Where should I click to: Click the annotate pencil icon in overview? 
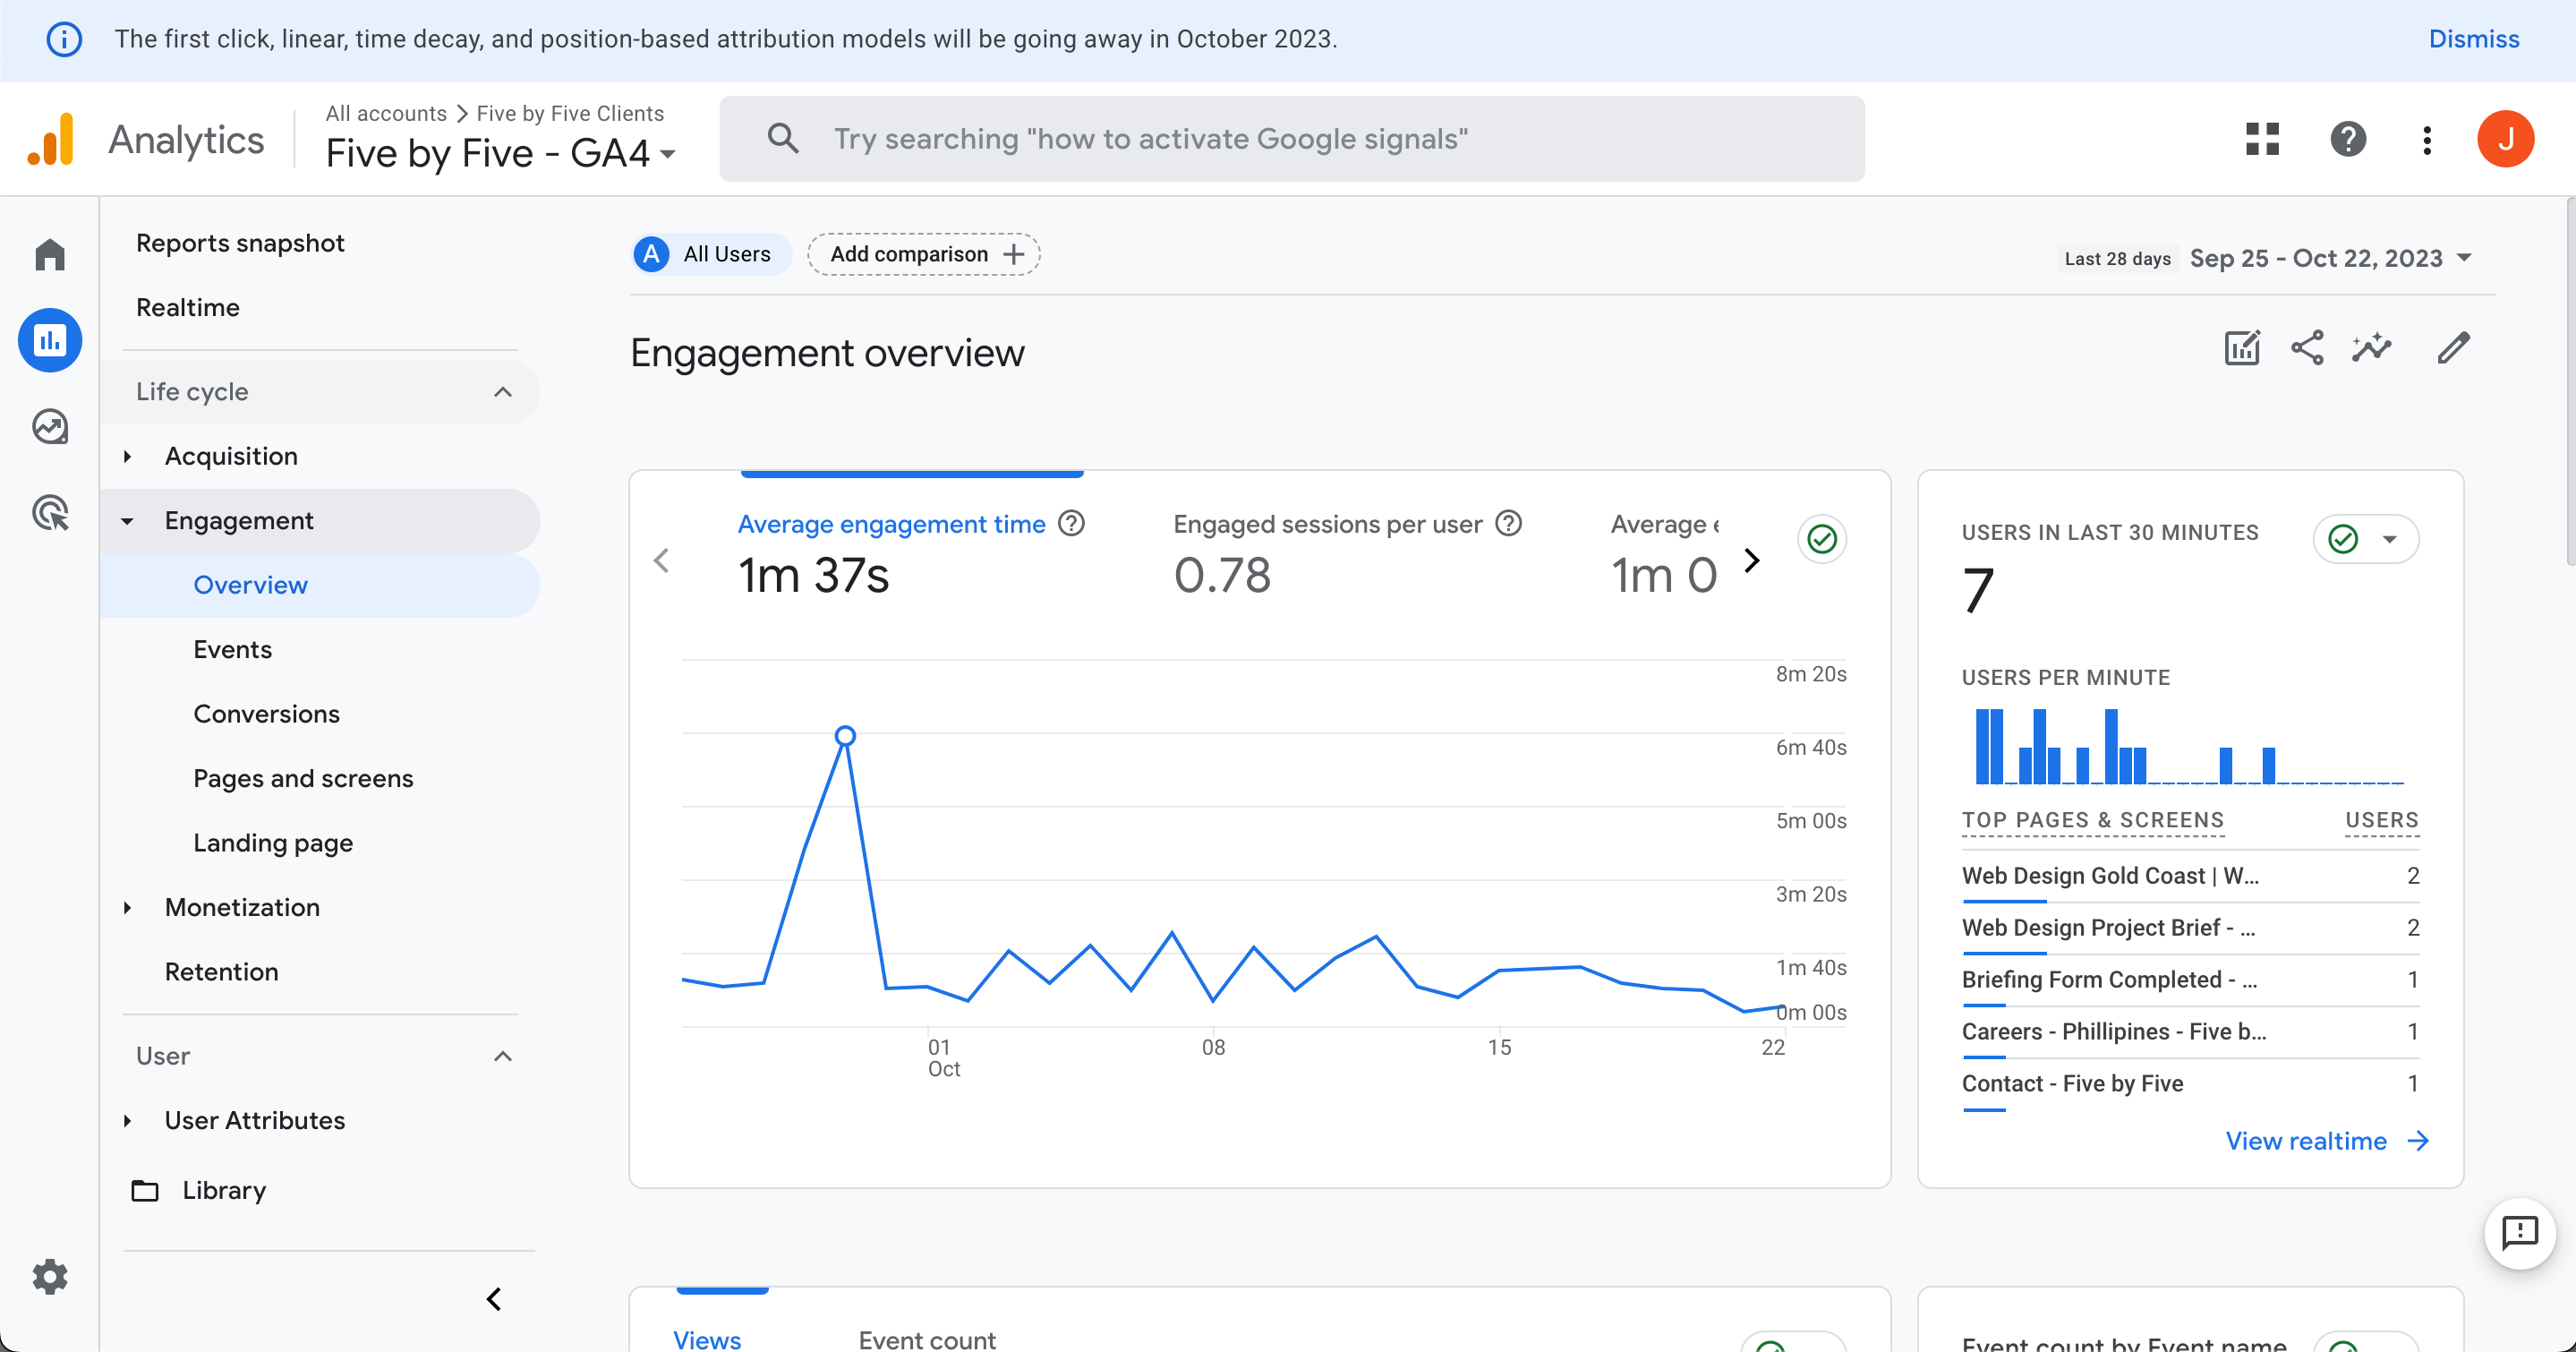coord(2453,347)
